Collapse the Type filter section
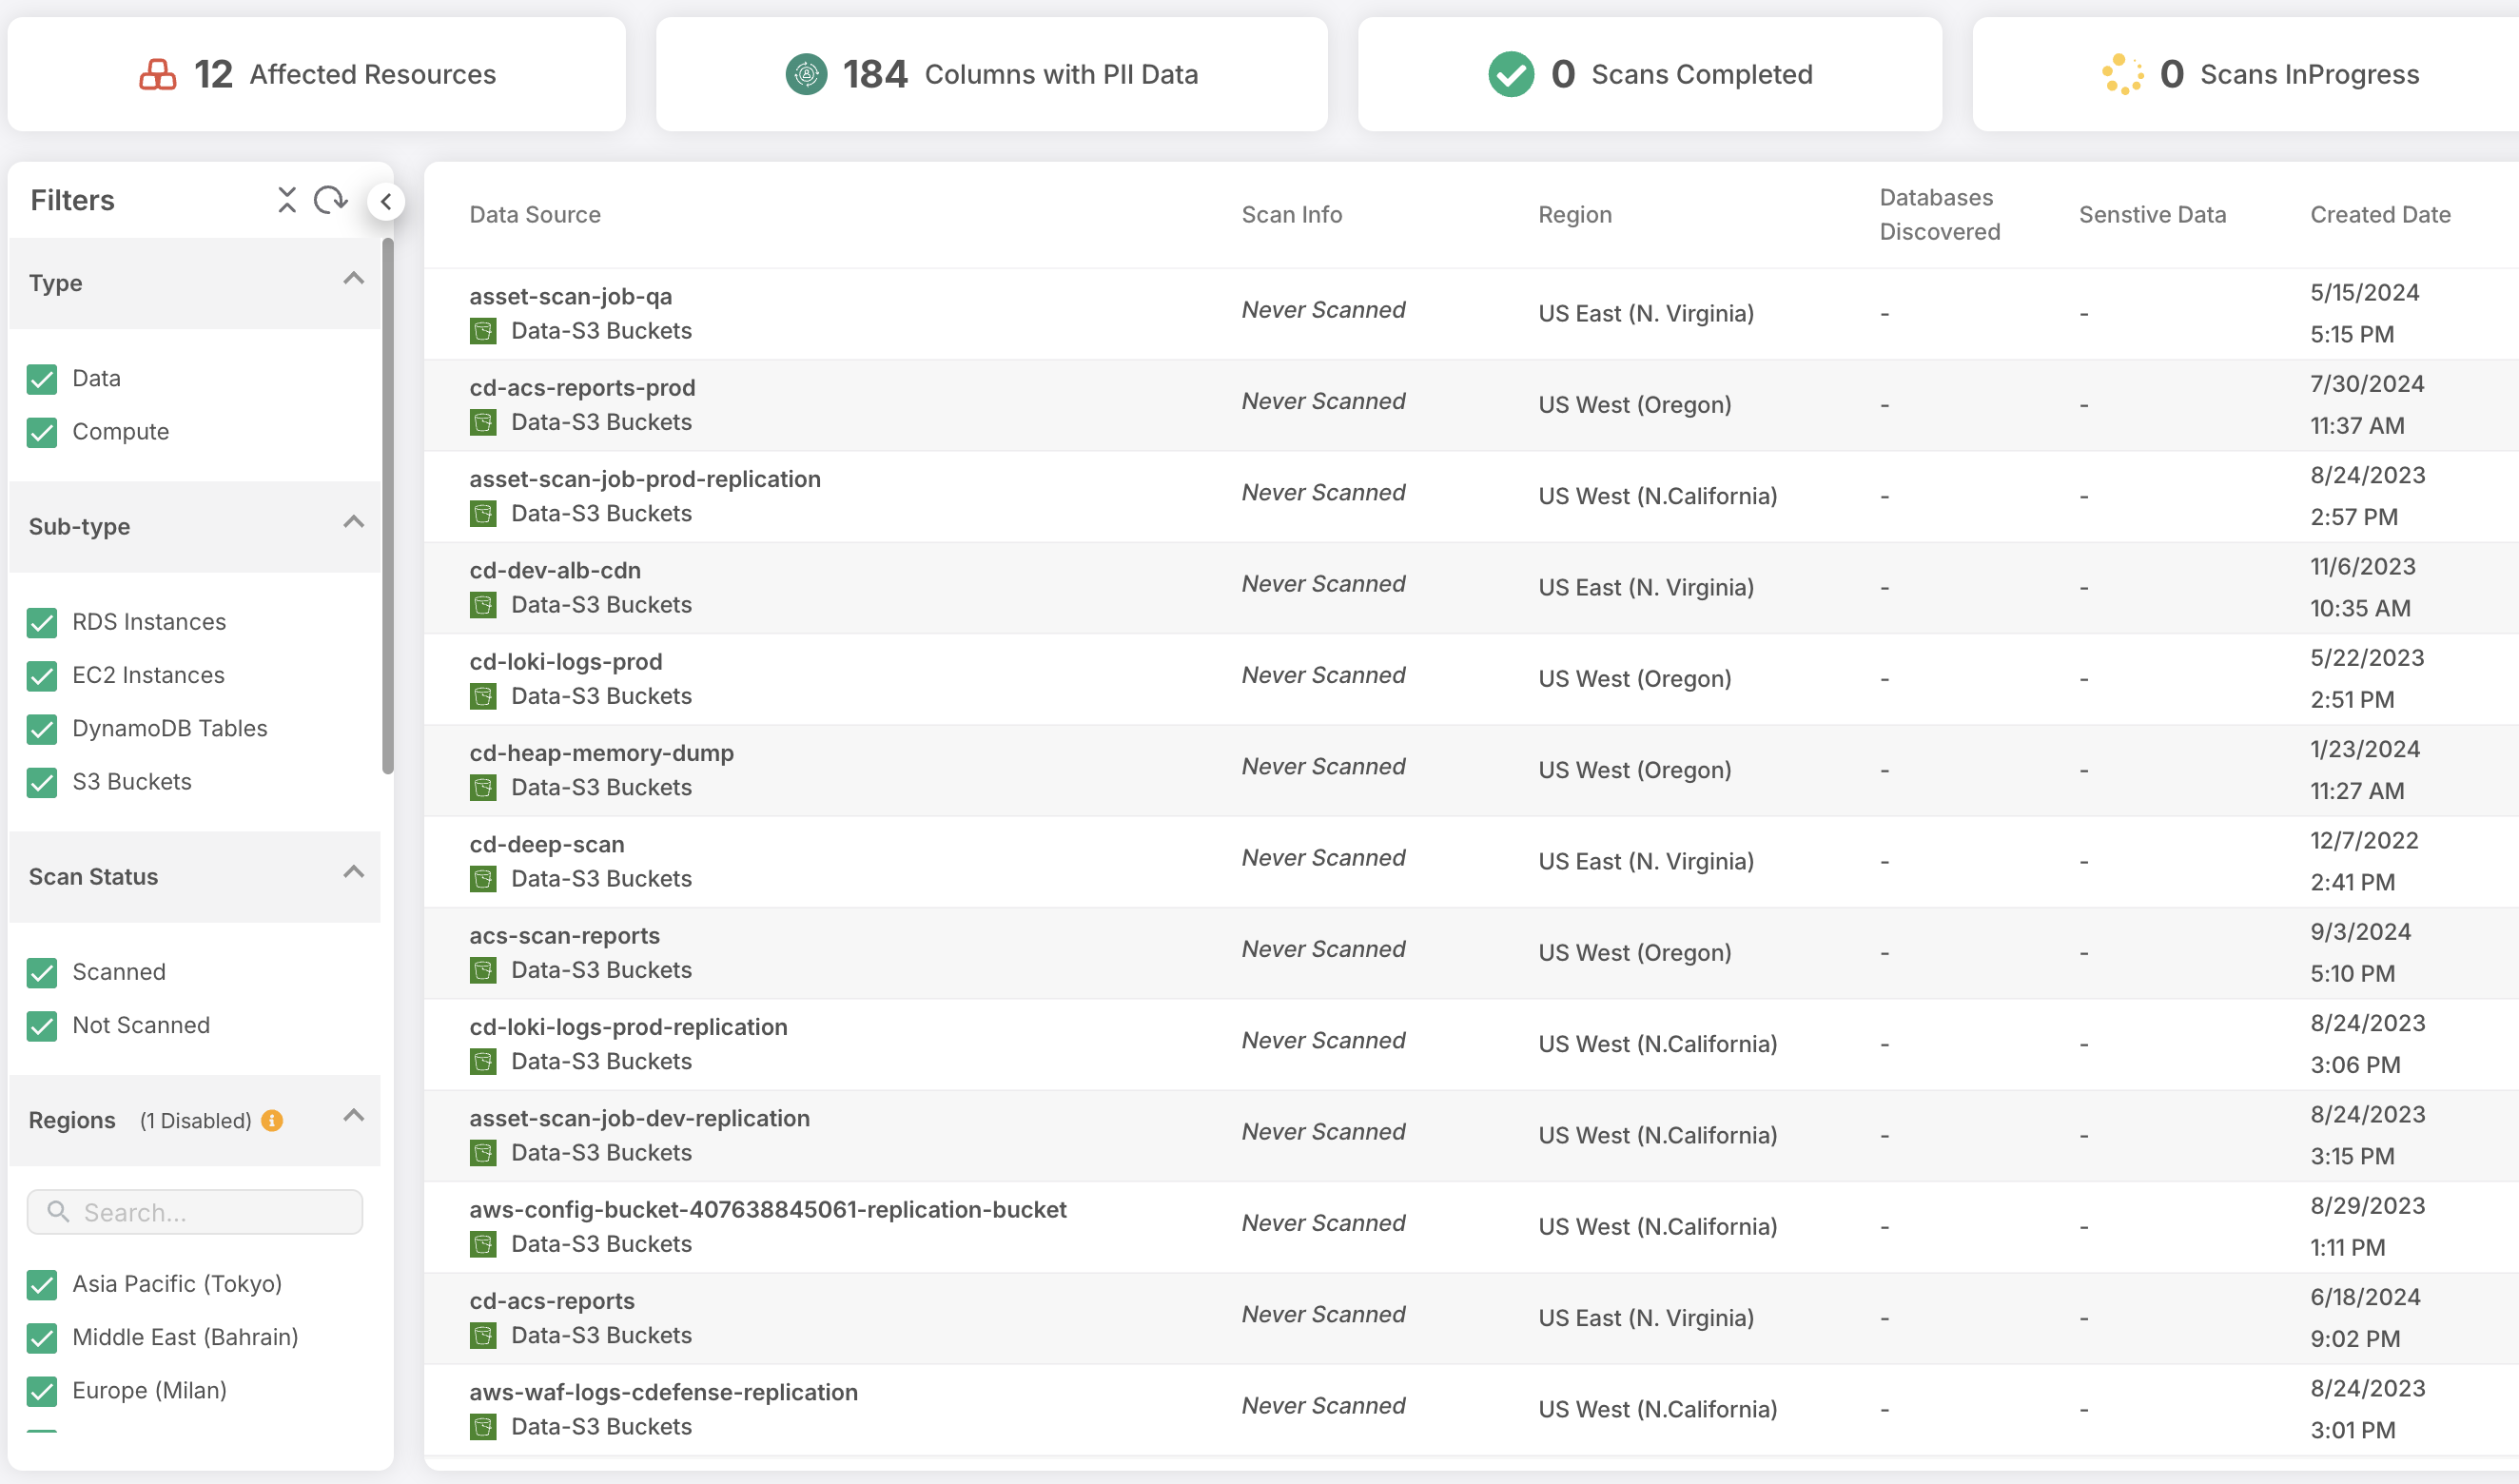Screen dimensions: 2519x1484 353,279
